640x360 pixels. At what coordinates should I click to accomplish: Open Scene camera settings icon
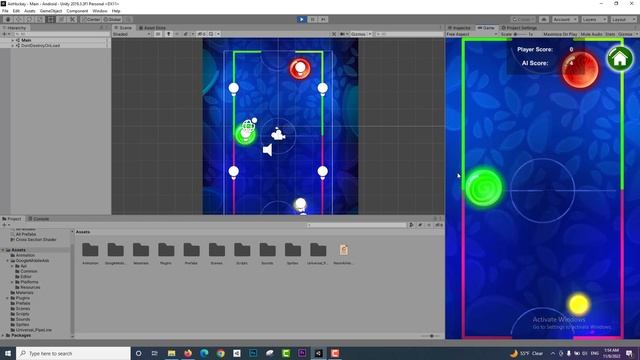(x=343, y=34)
